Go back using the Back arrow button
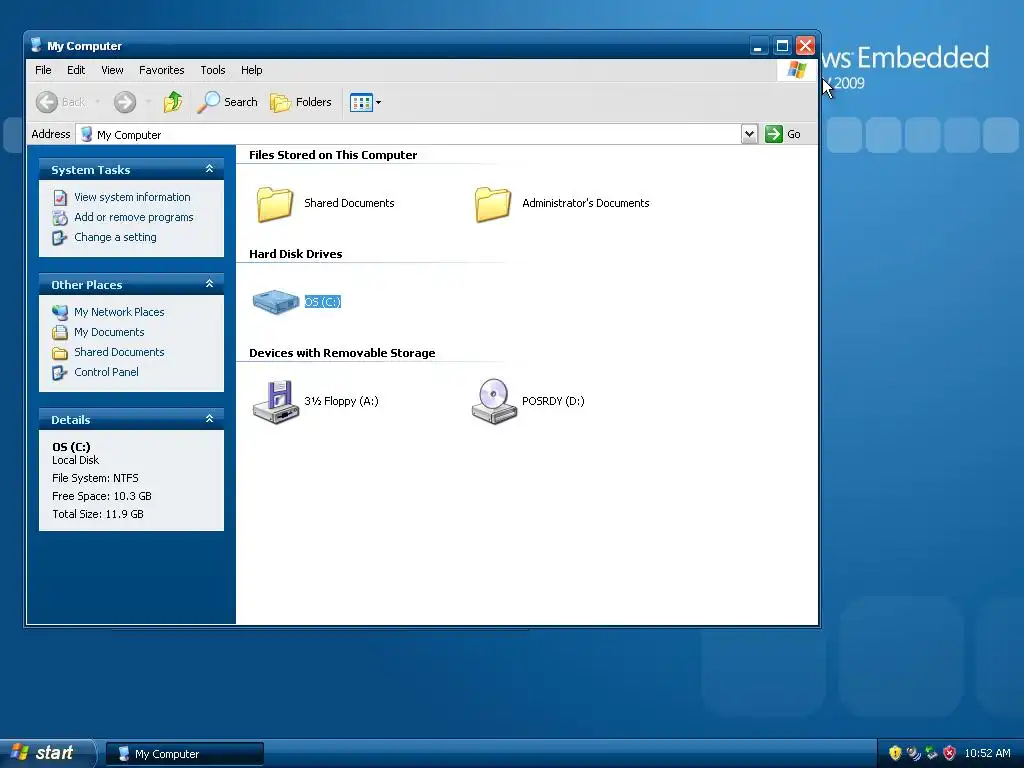Viewport: 1024px width, 768px height. (x=60, y=102)
